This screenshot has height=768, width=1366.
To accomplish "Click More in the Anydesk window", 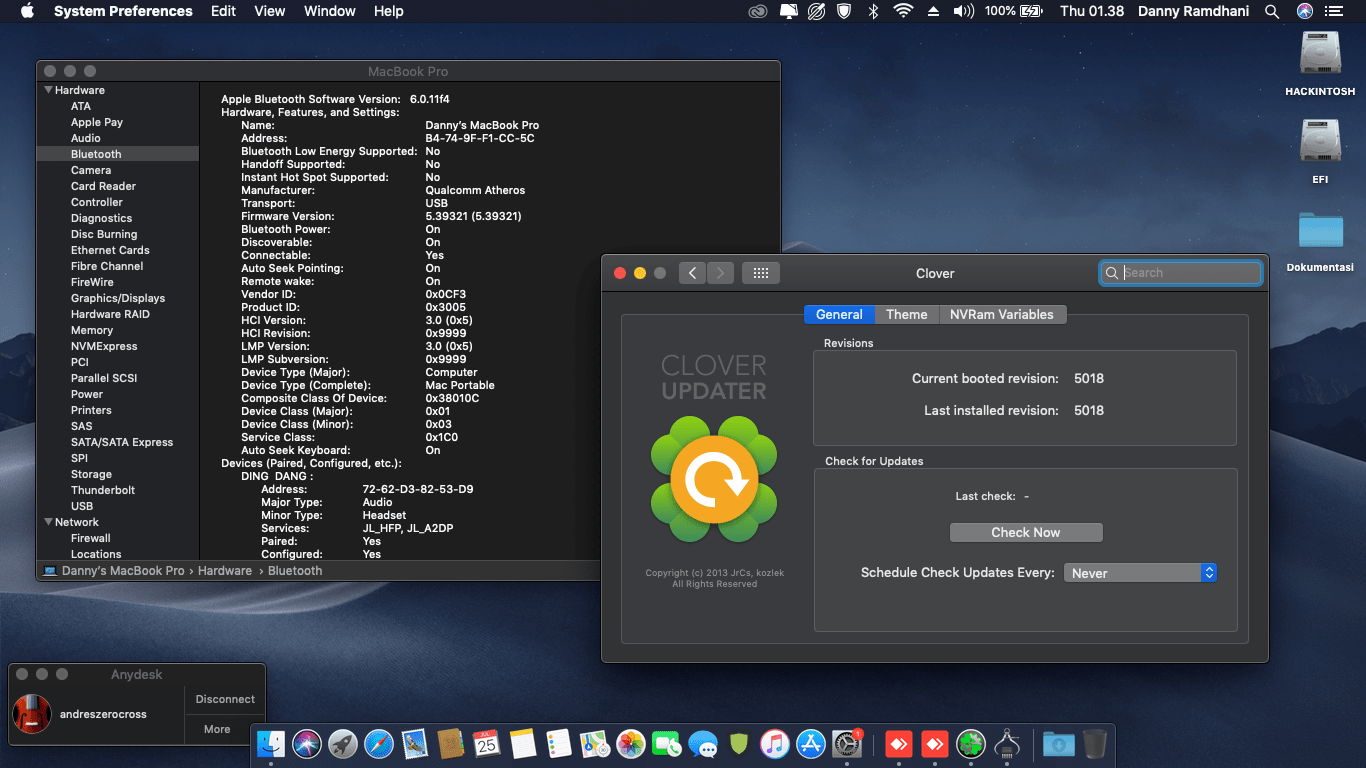I will click(x=217, y=729).
